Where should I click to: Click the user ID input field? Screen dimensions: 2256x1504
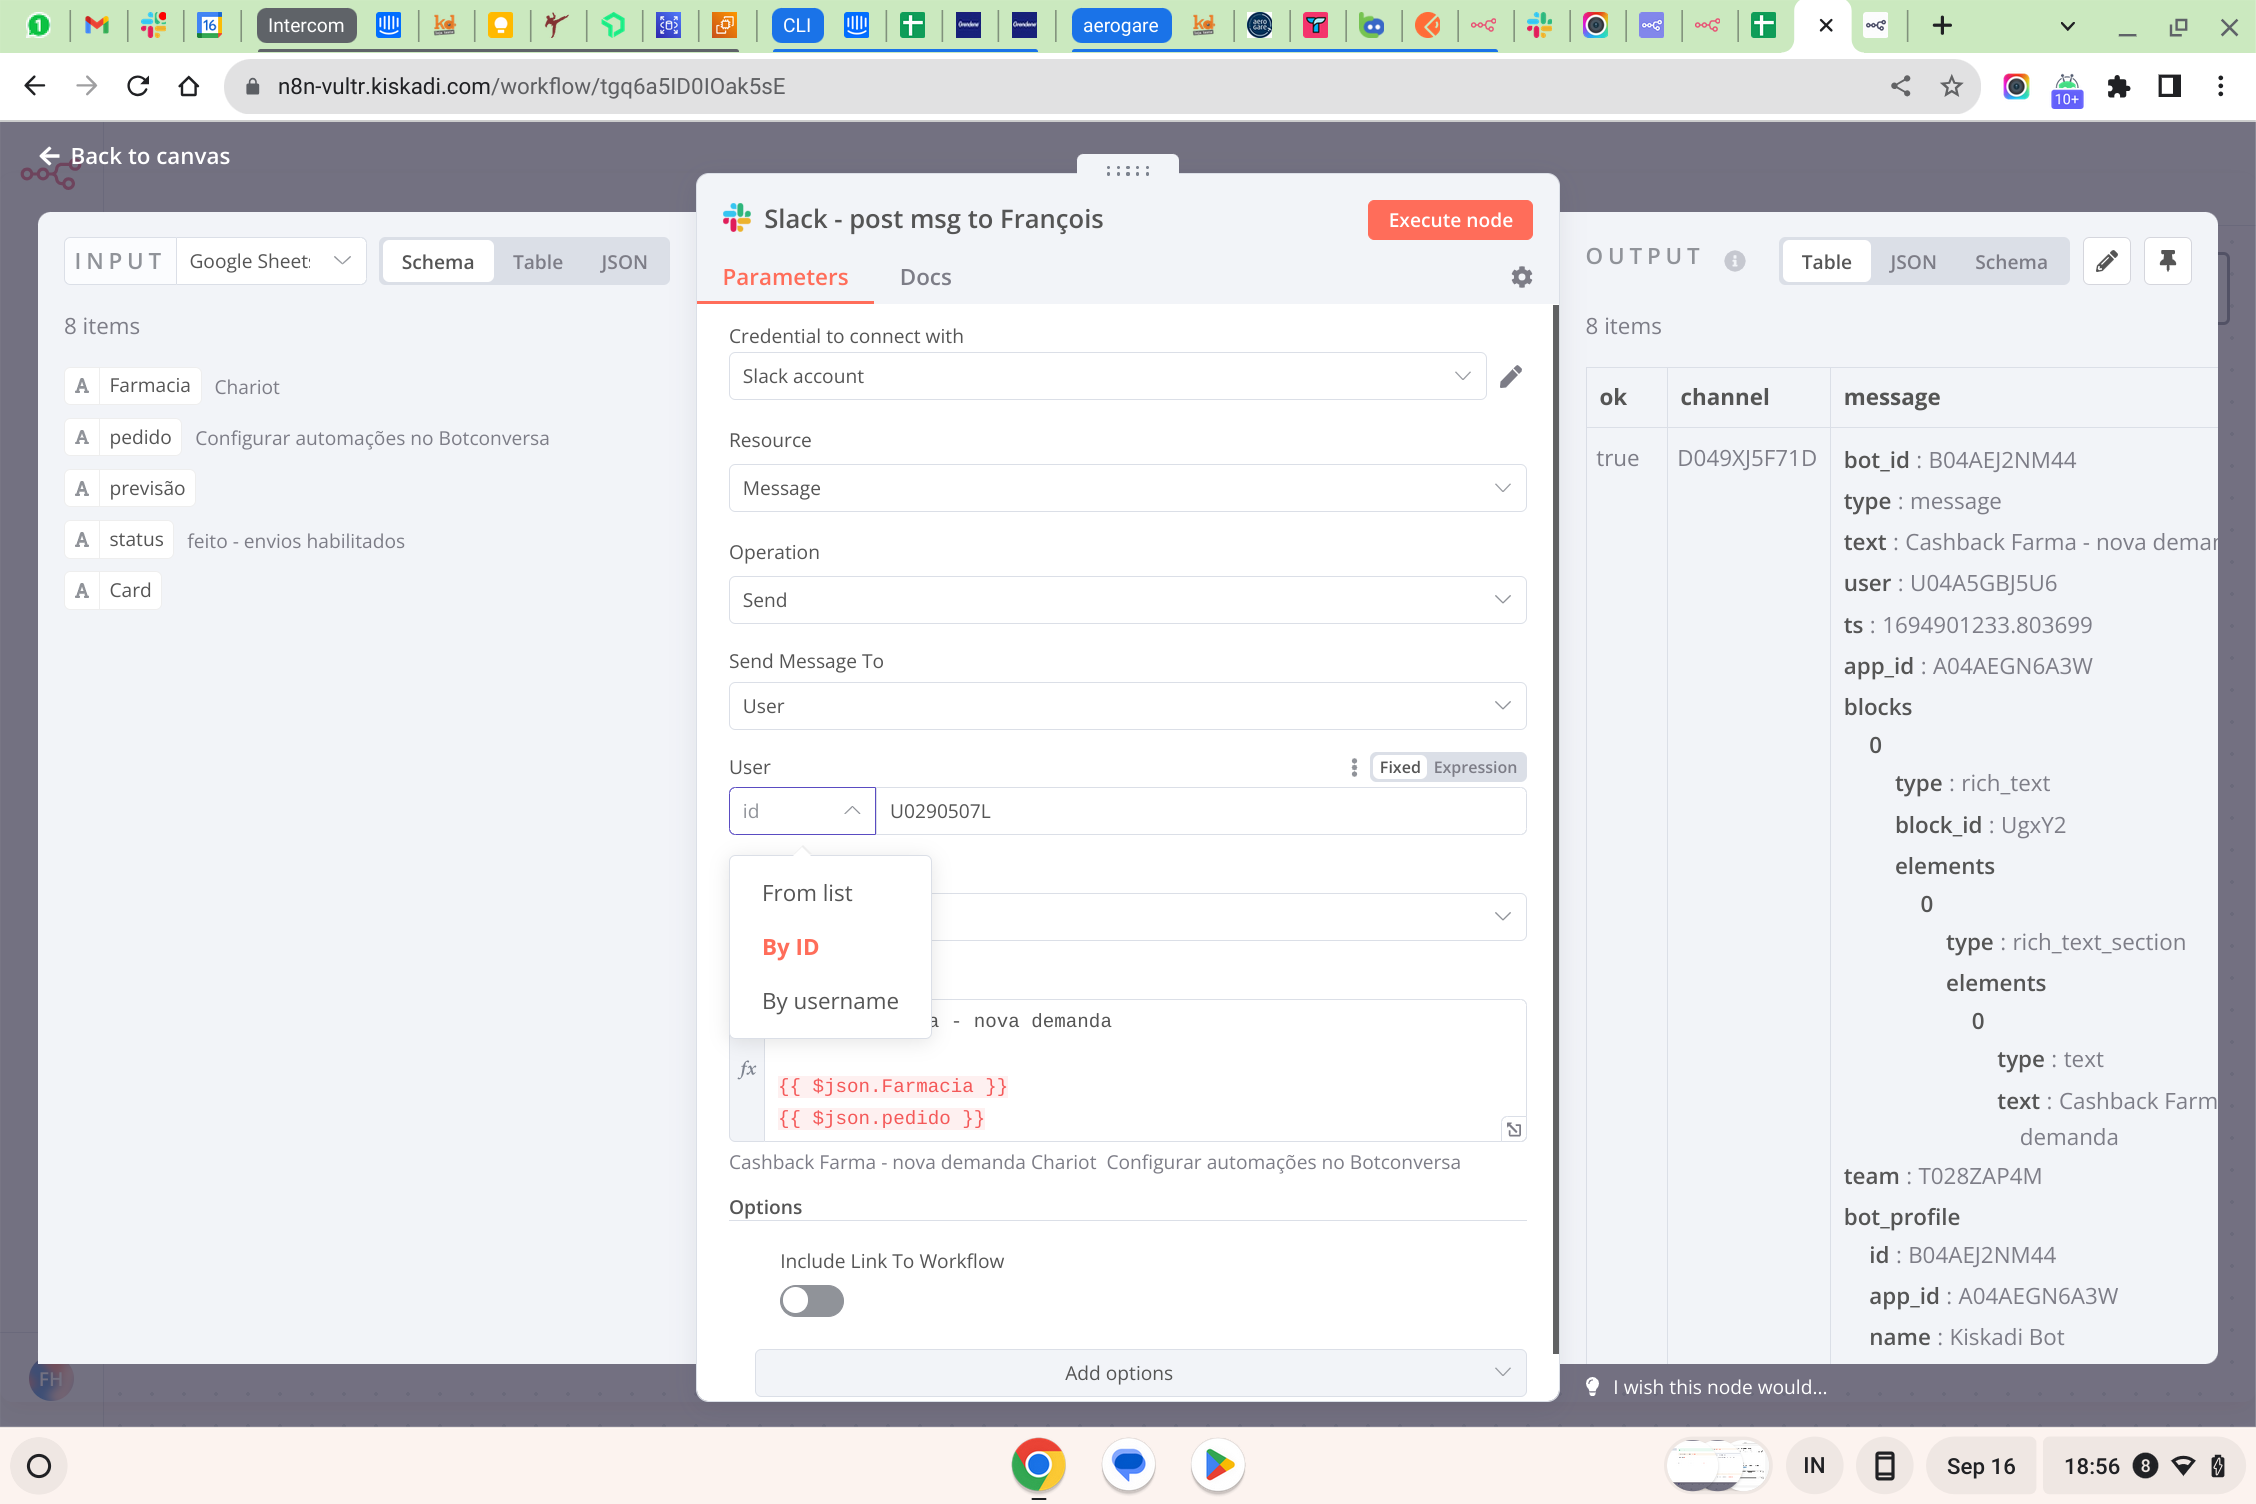(1200, 811)
